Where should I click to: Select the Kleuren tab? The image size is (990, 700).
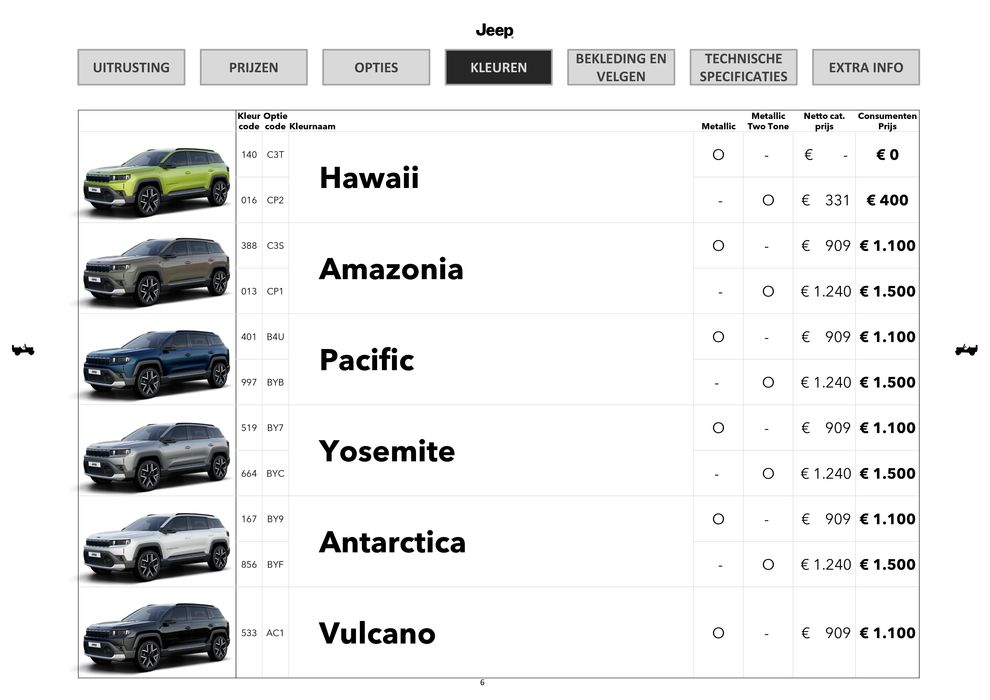pos(498,67)
